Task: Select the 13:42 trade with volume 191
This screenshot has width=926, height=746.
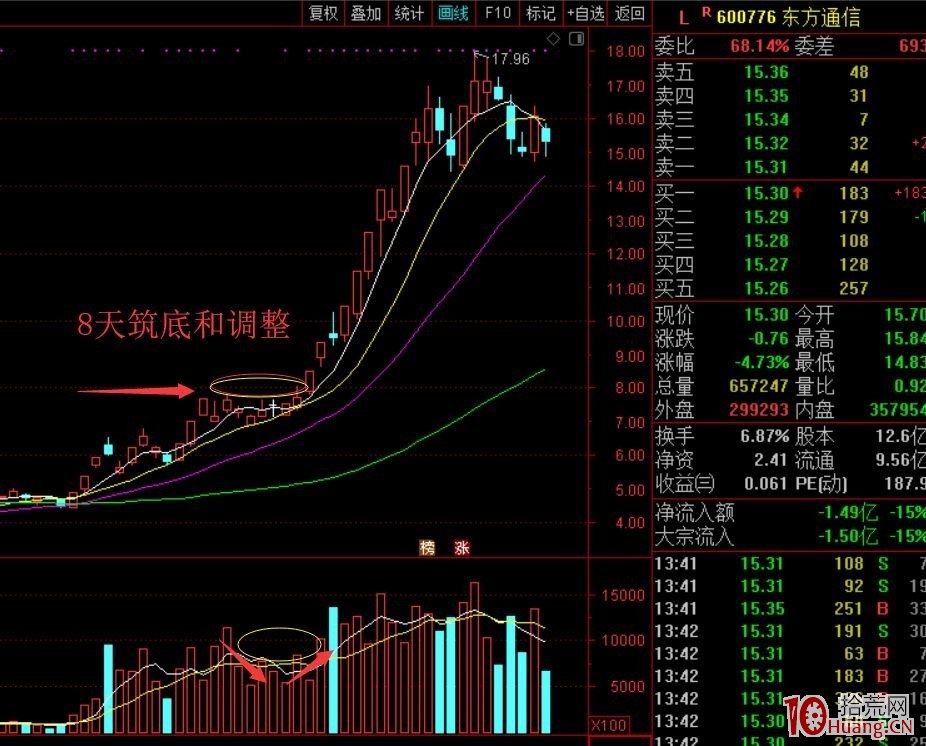Action: [x=790, y=631]
